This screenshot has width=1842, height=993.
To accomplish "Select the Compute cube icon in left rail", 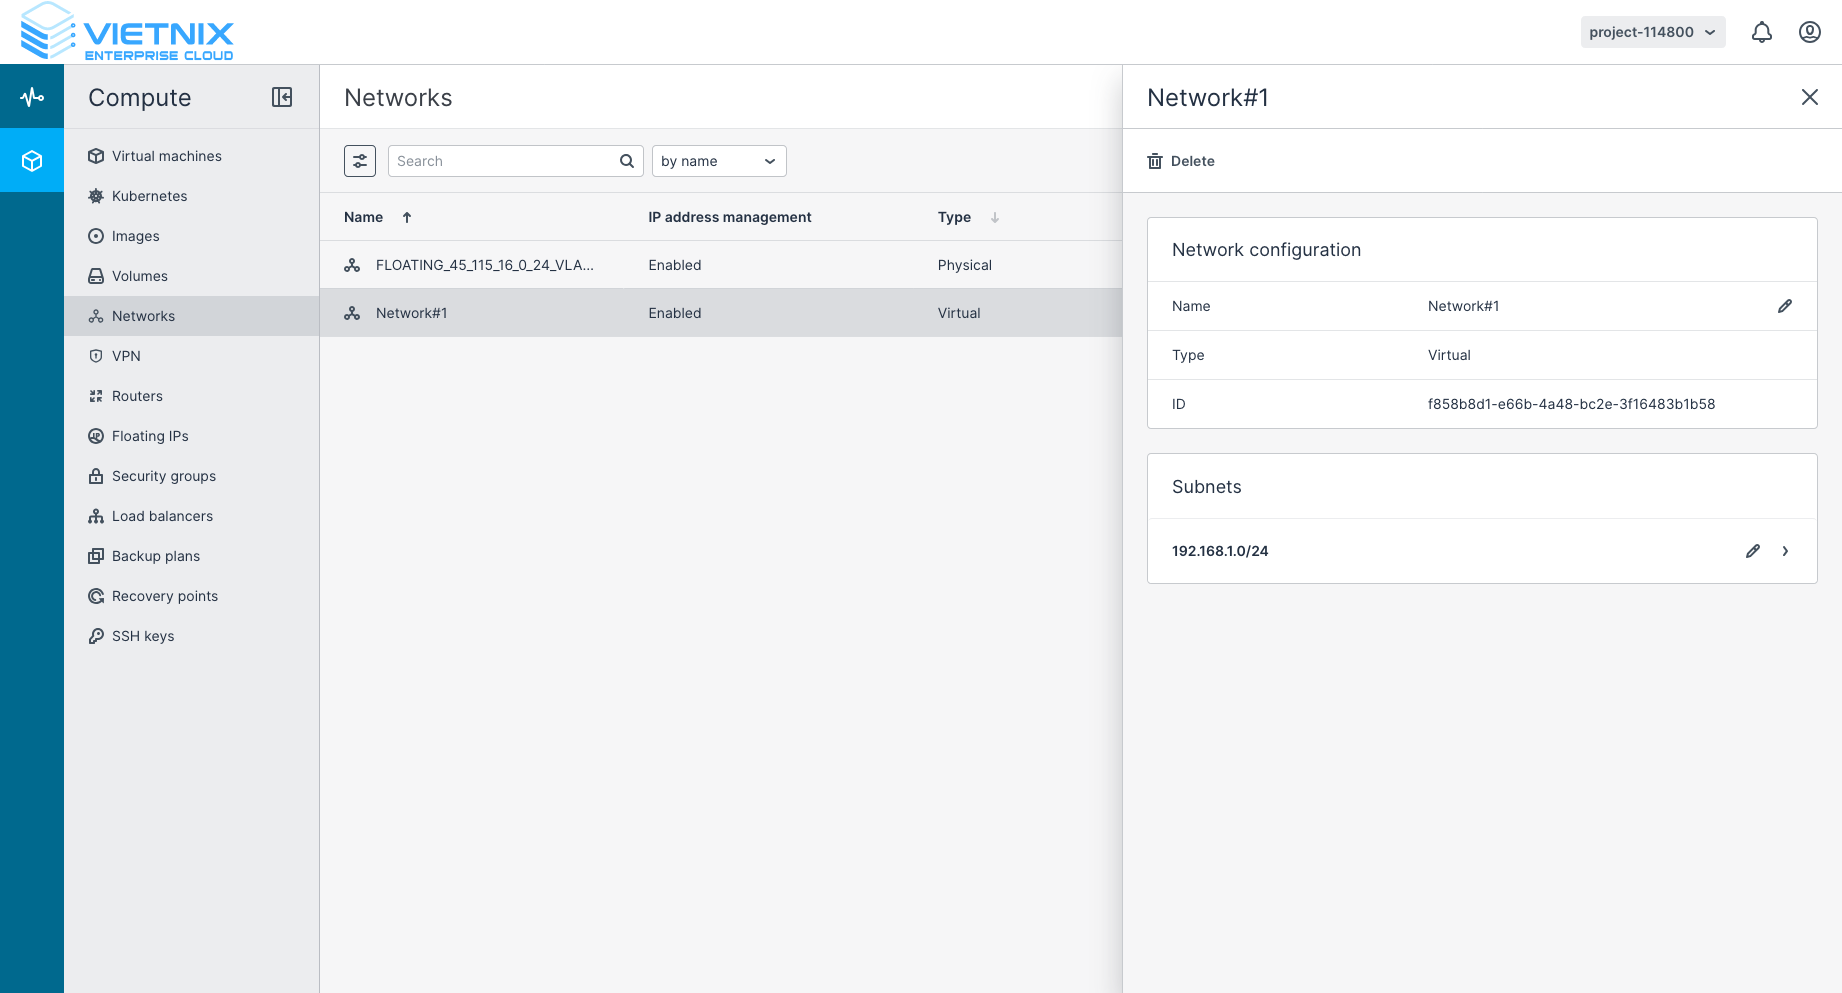I will click(x=32, y=161).
